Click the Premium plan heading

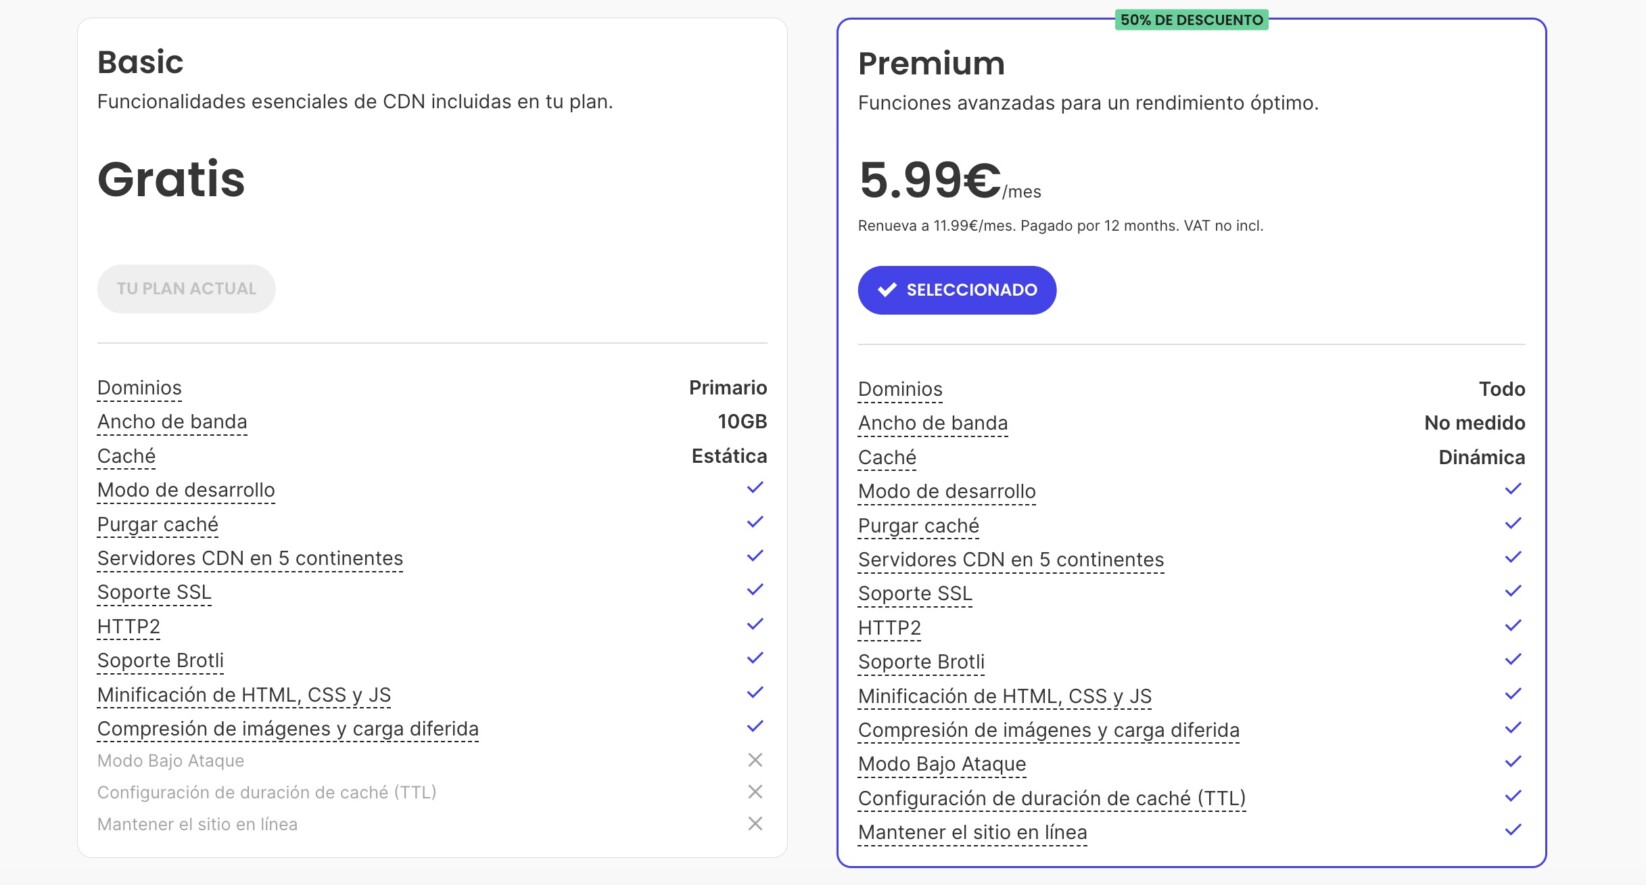tap(931, 63)
